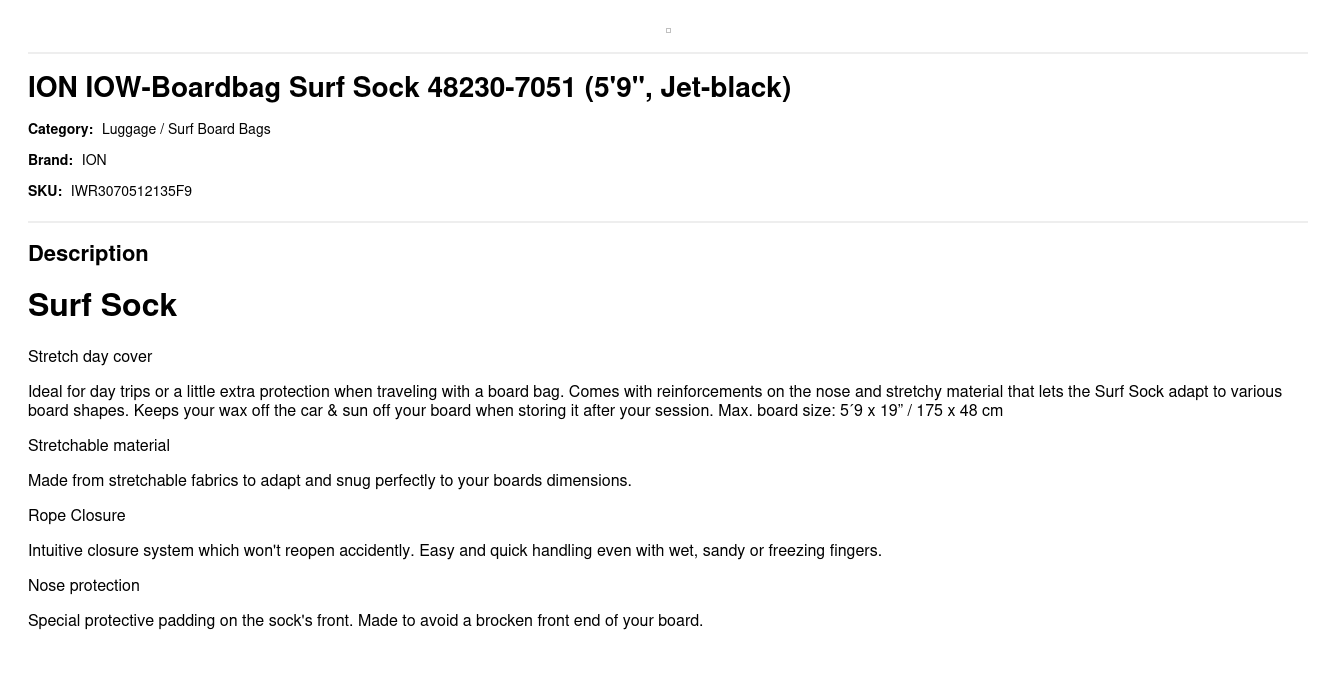Click the small broken image placeholder at top
Screen dimensions: 1328x676
pyautogui.click(x=668, y=30)
